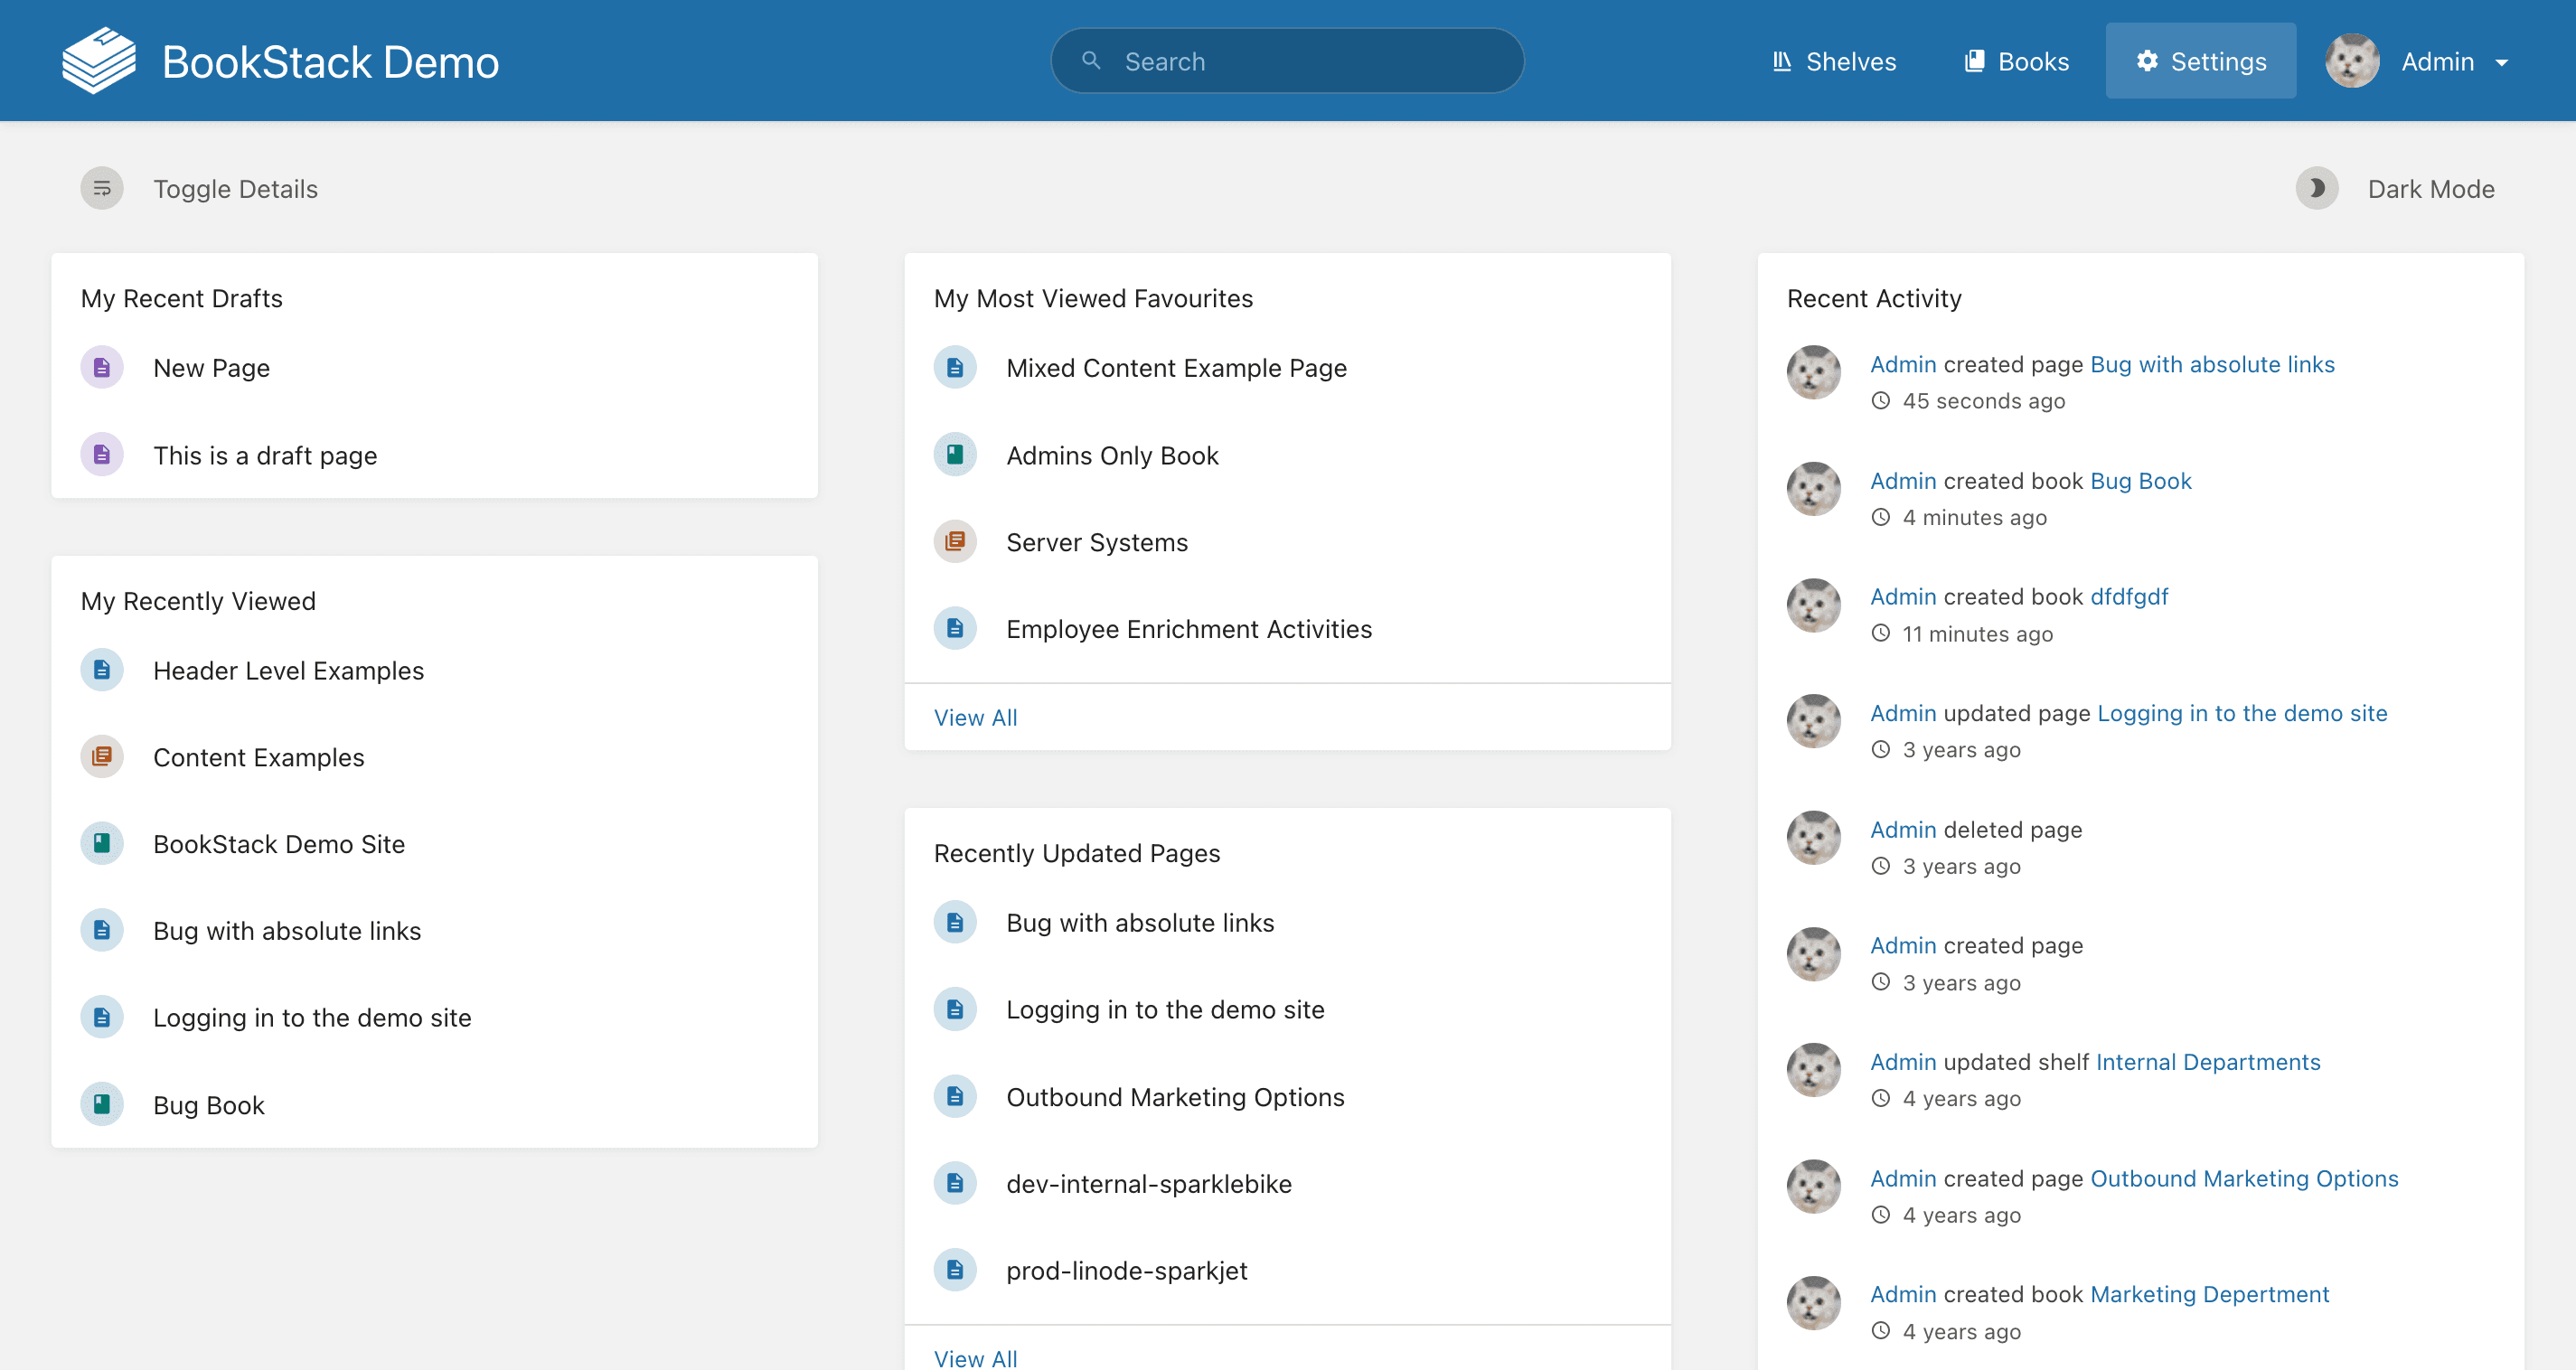
Task: Open 'dfdfgdf' book activity link
Action: tap(2129, 596)
